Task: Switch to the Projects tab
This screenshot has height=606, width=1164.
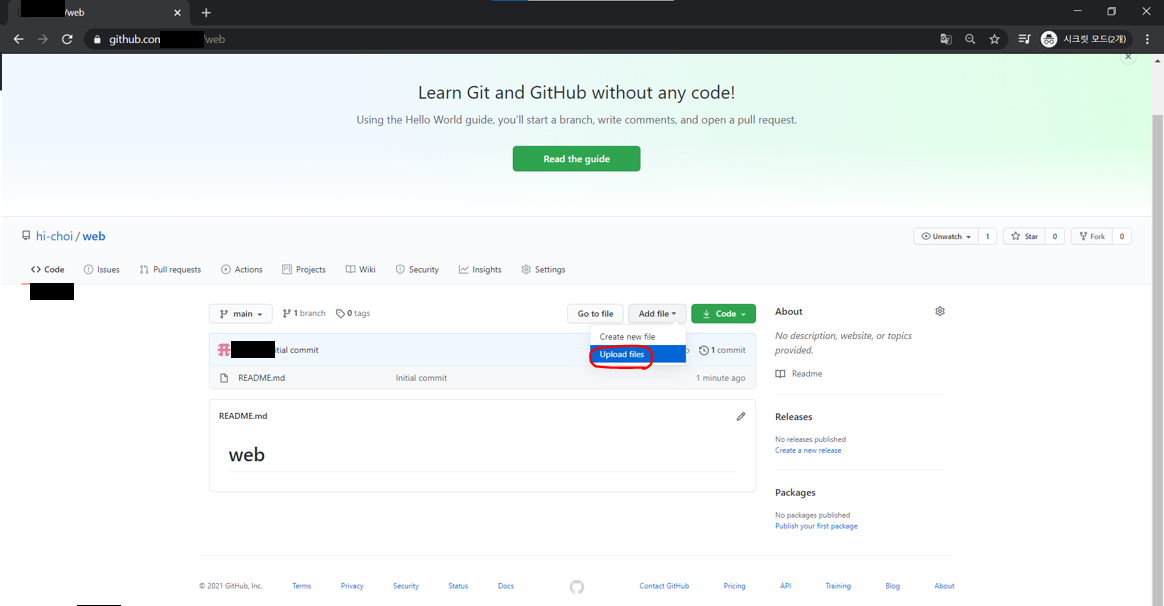Action: [304, 270]
